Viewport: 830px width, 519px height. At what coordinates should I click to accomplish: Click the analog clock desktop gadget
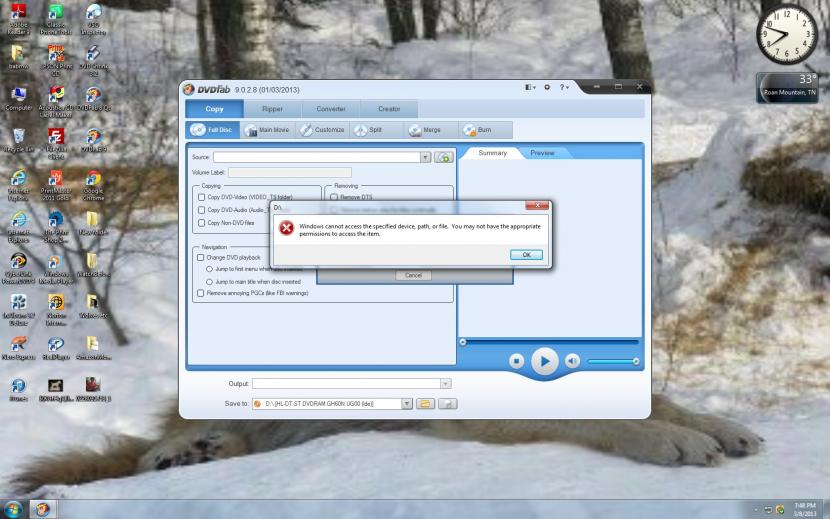[x=787, y=34]
